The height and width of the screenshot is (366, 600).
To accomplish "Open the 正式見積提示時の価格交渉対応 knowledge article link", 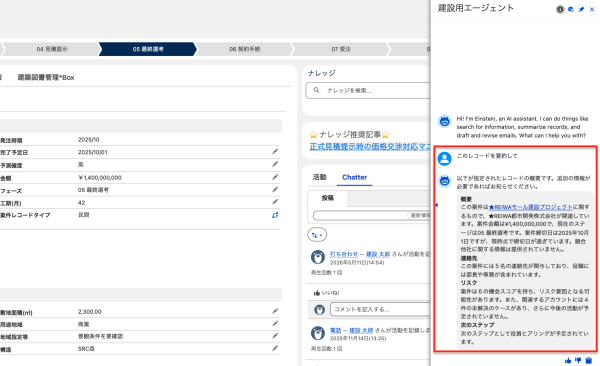I will (370, 147).
